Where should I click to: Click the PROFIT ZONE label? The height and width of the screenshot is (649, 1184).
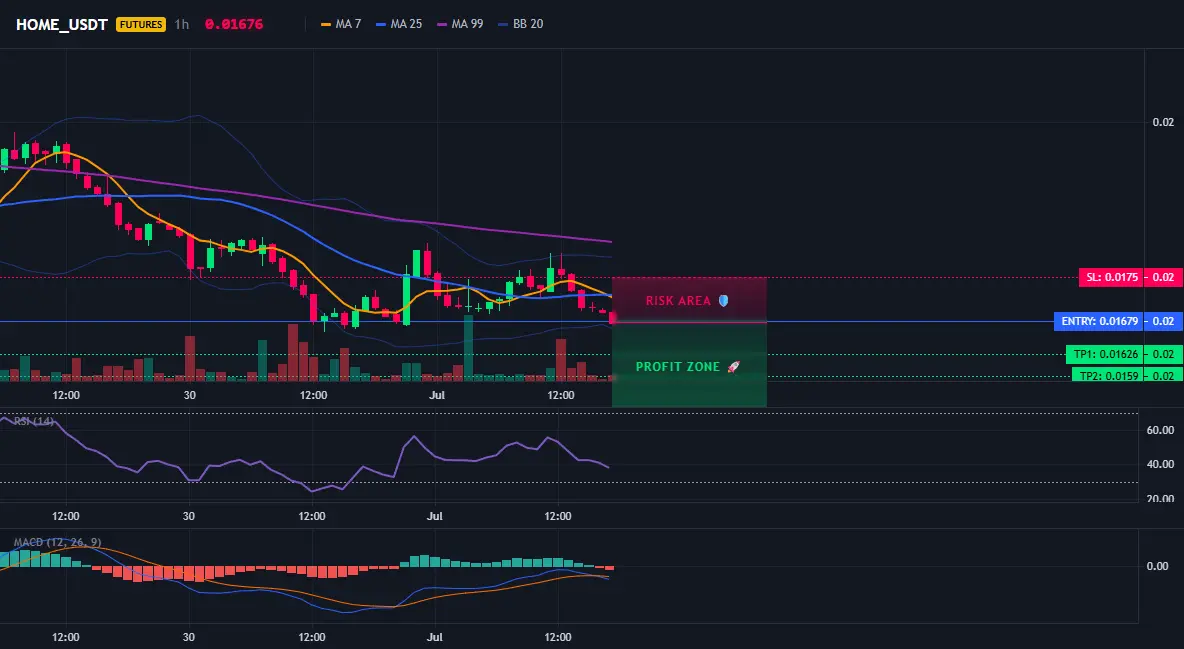pyautogui.click(x=678, y=366)
